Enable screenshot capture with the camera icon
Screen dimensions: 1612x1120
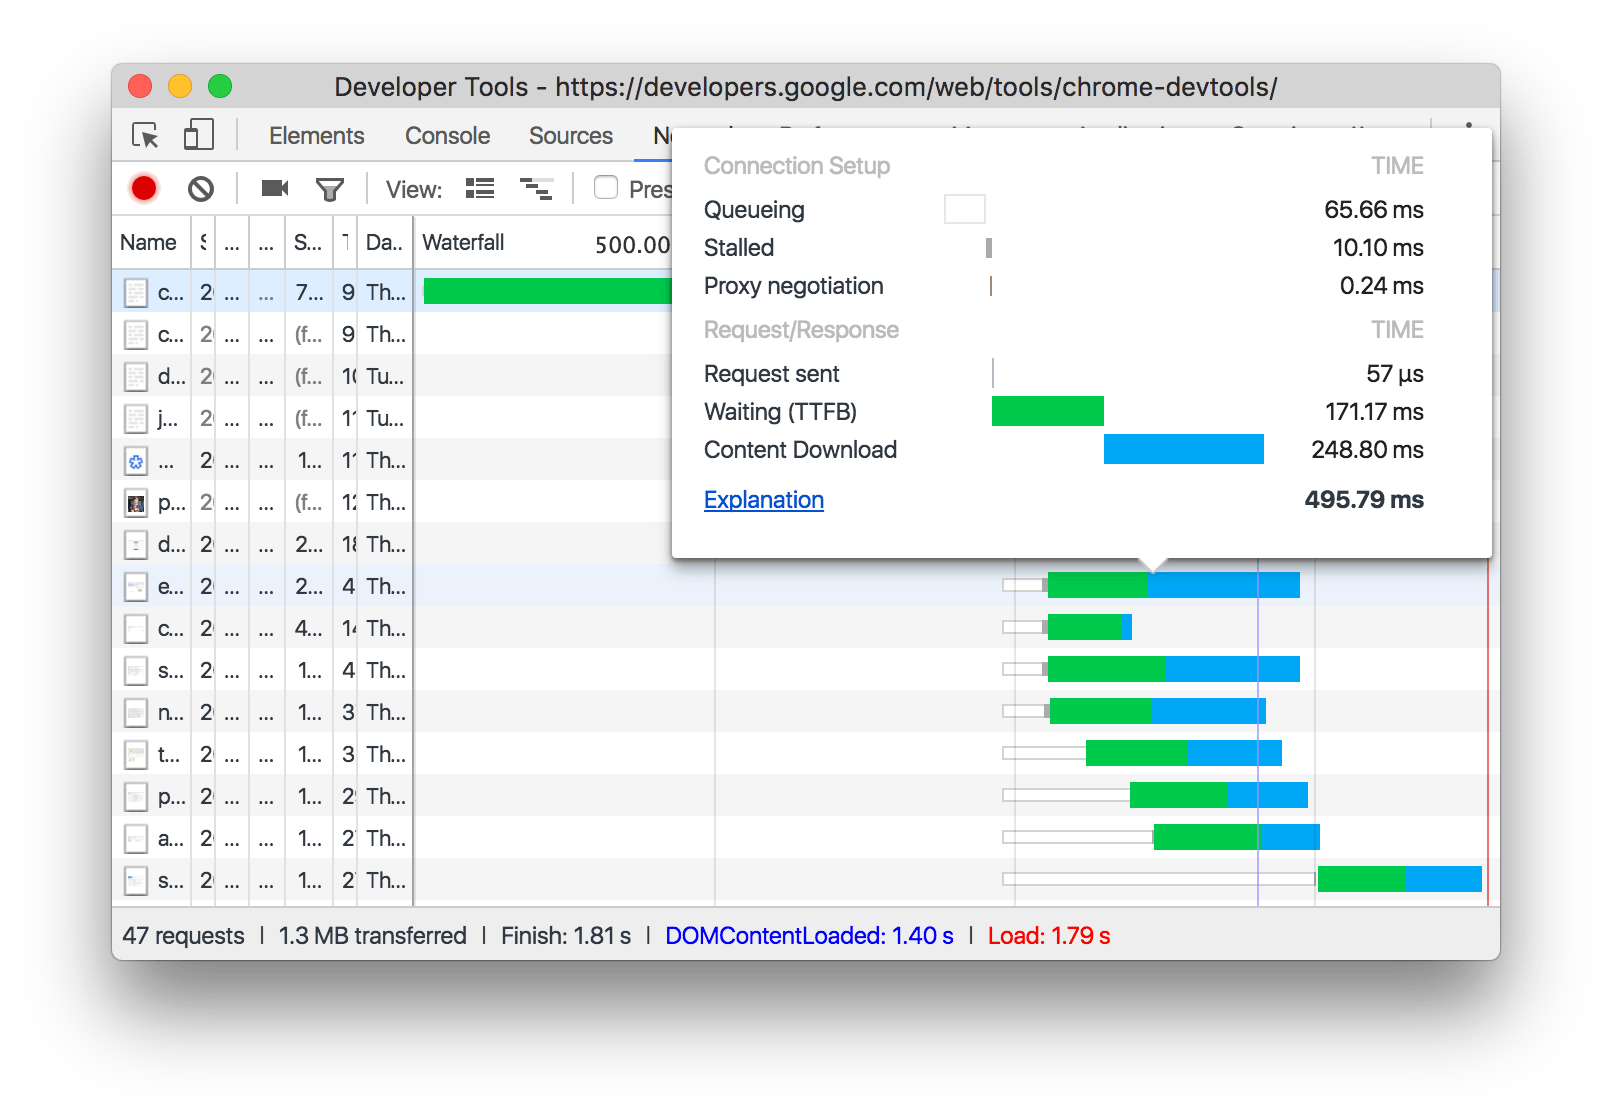click(x=273, y=188)
